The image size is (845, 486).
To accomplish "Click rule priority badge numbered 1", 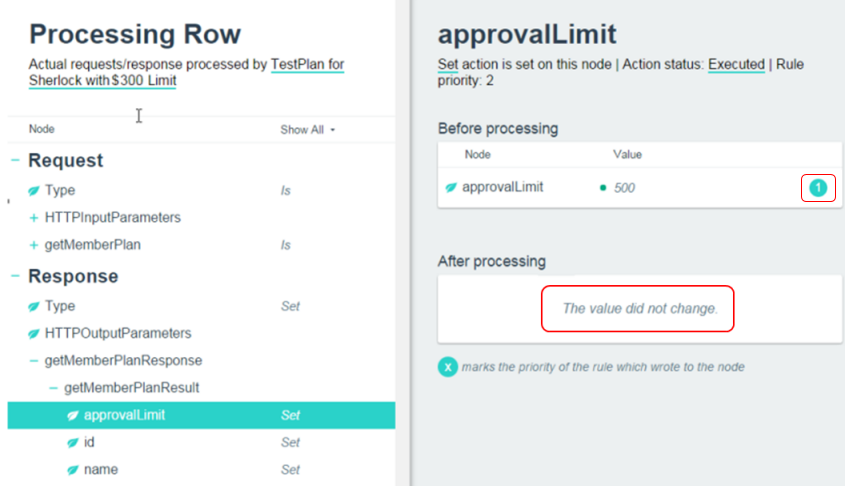I will coord(818,187).
